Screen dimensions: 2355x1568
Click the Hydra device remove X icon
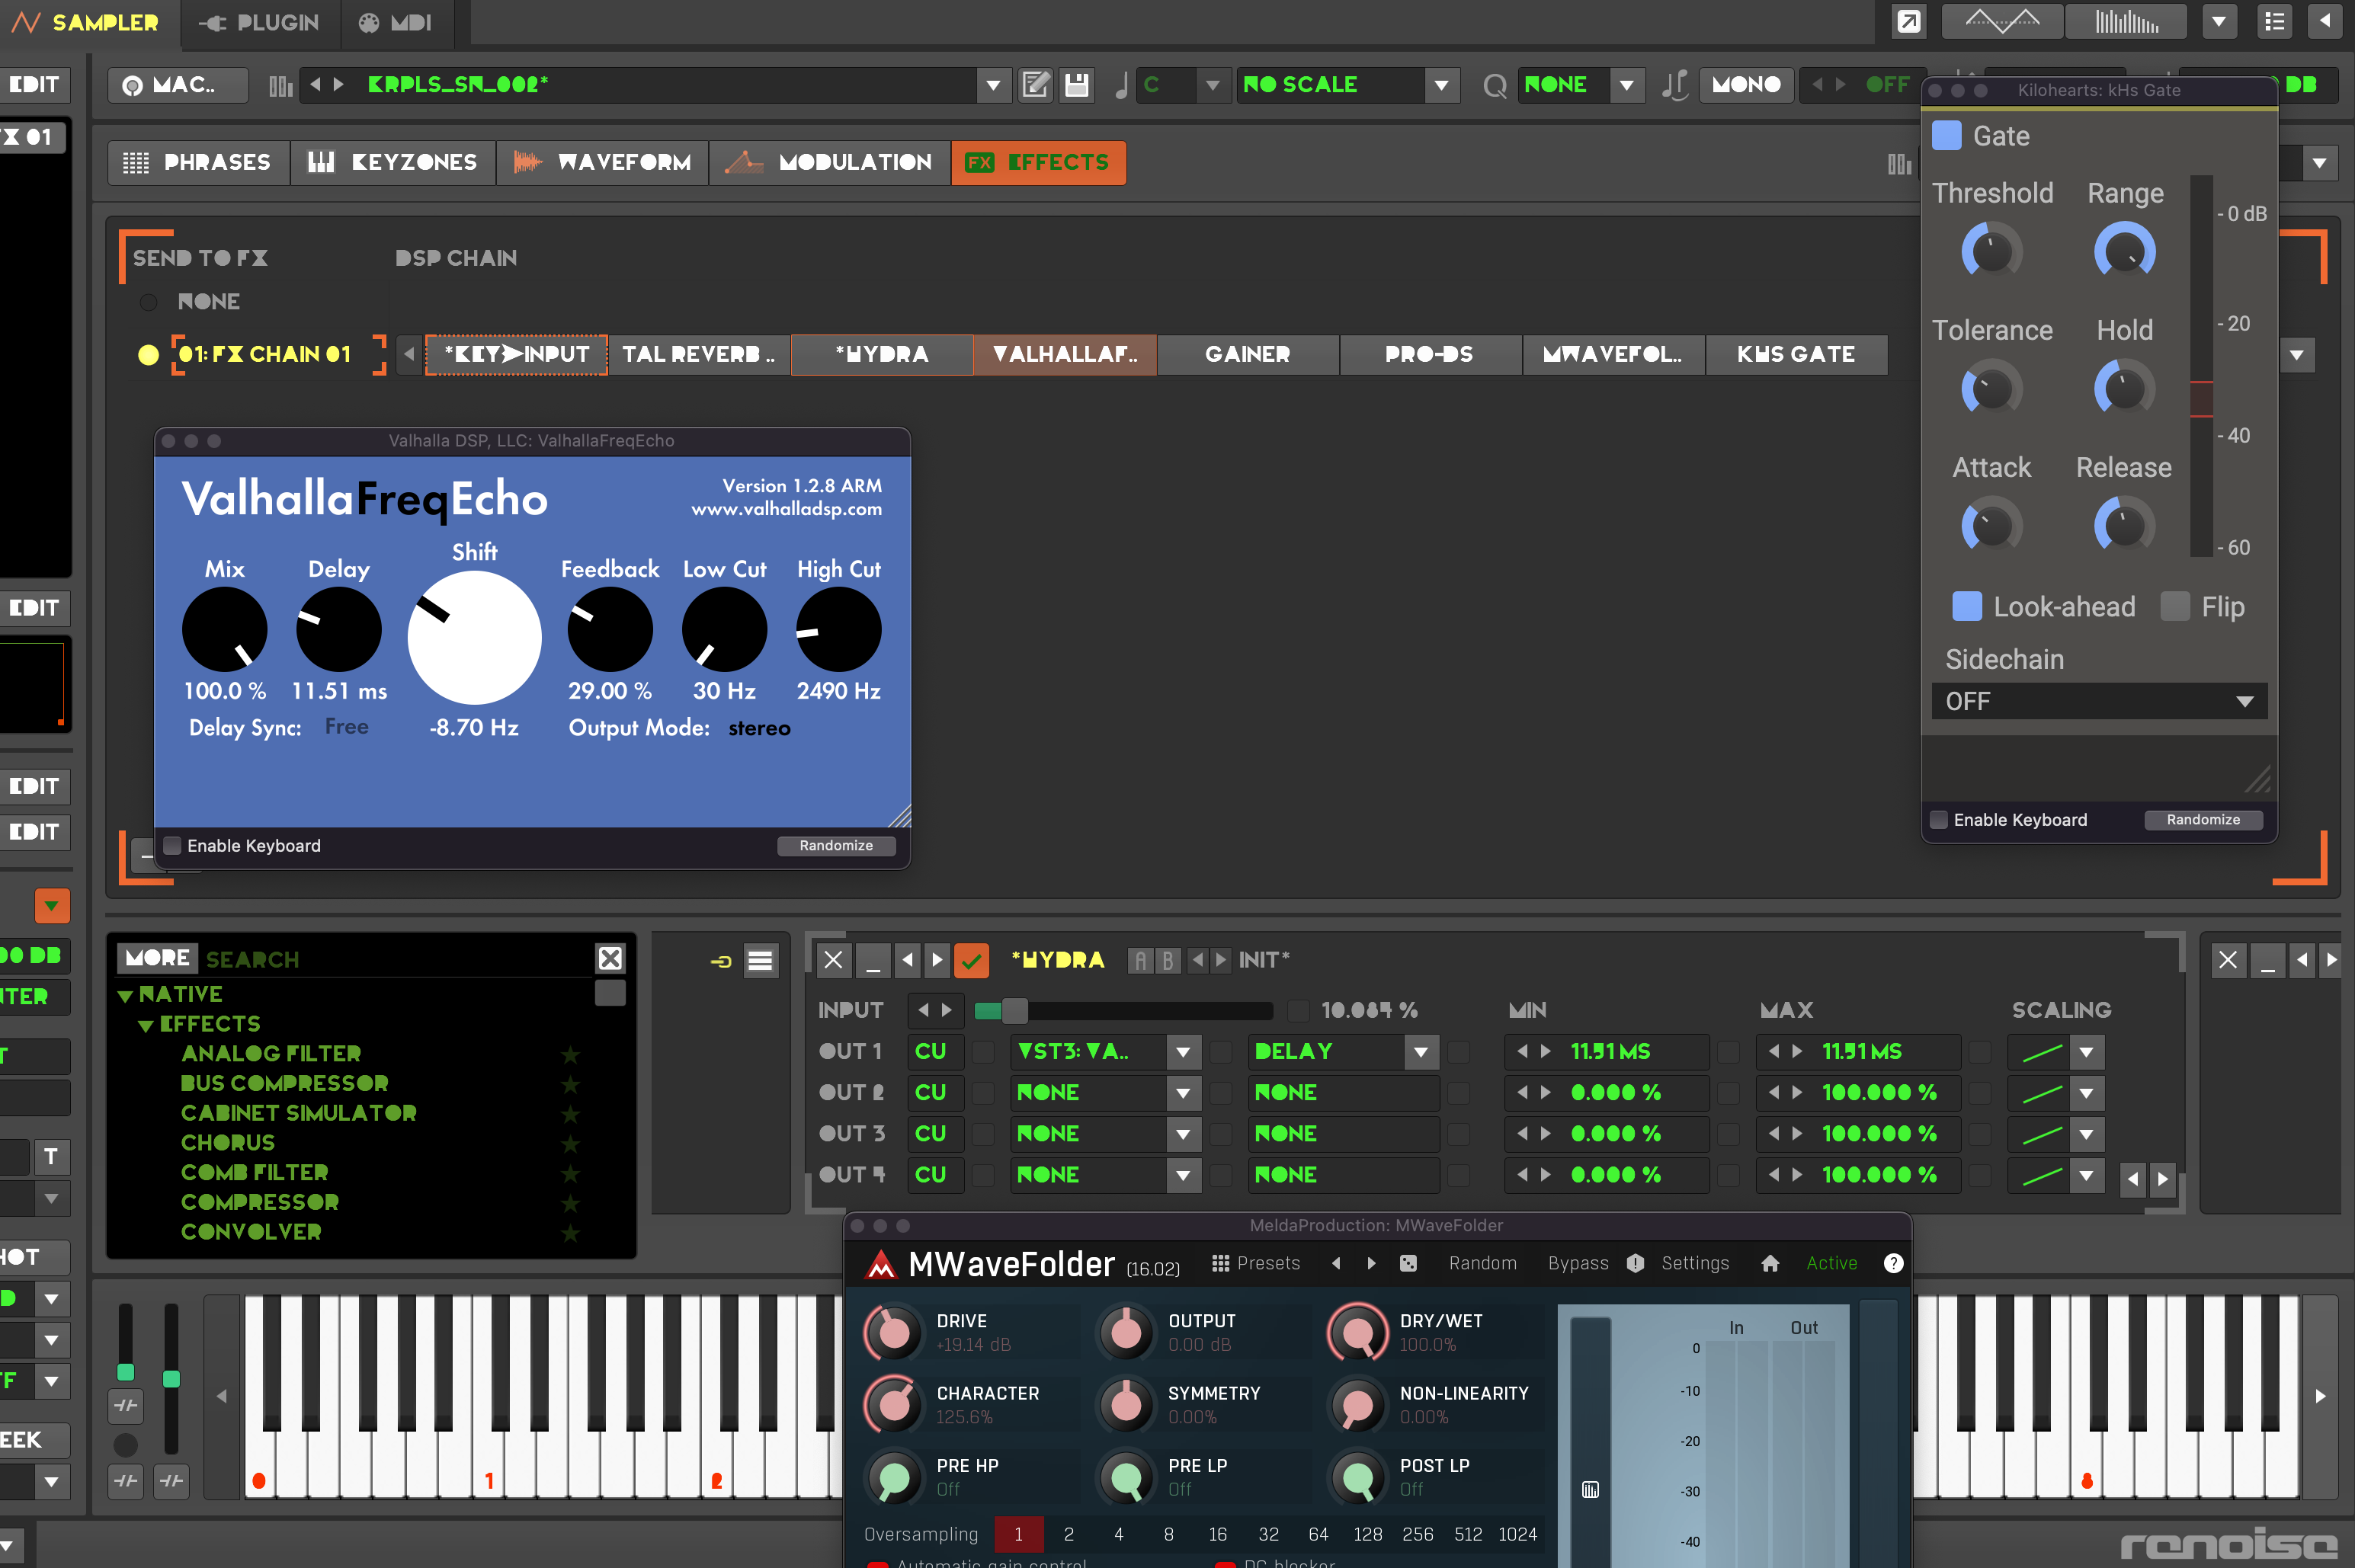coord(833,961)
